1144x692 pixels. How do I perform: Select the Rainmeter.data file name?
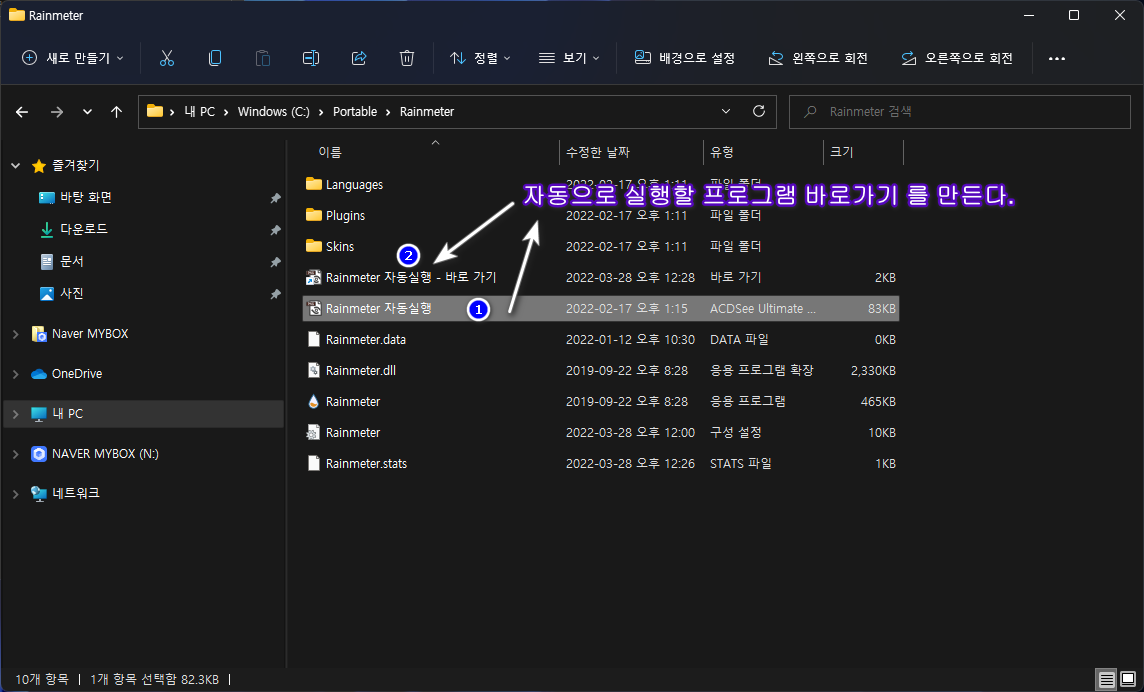366,339
